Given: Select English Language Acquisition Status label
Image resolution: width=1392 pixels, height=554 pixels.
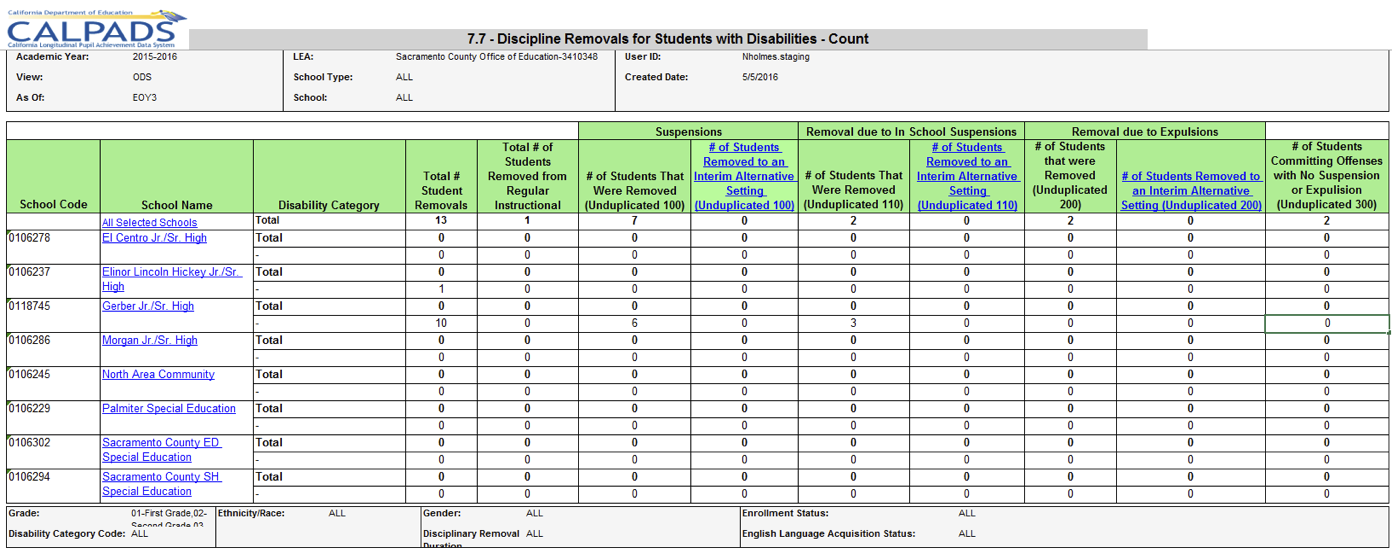Looking at the screenshot, I should (x=829, y=534).
